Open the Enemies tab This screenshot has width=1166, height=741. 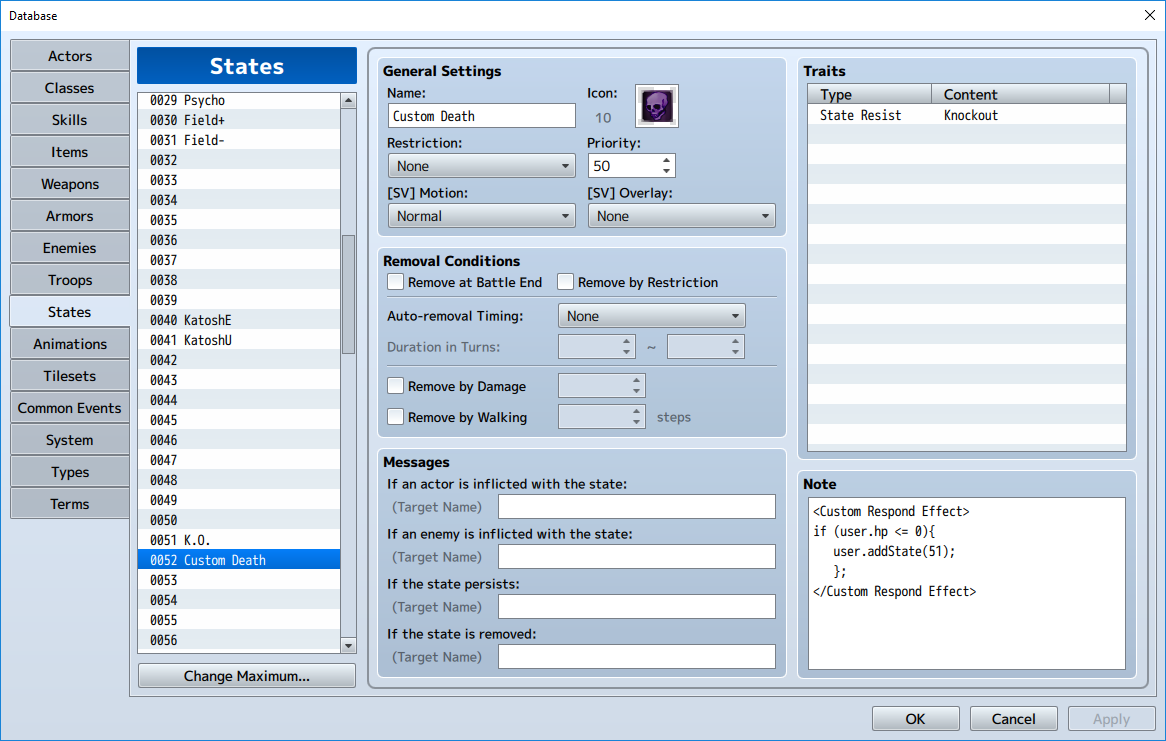point(70,248)
